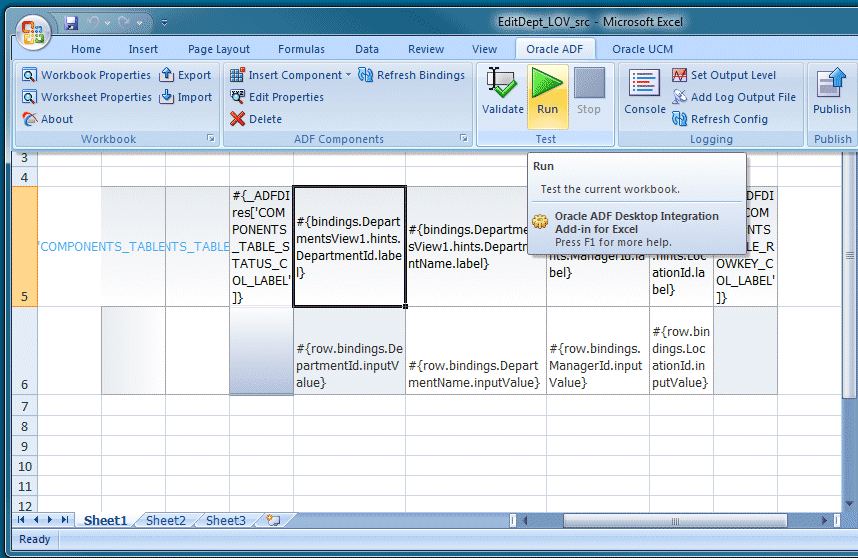The width and height of the screenshot is (858, 558).
Task: Click the horizontal scrollbar thumb
Action: tap(675, 520)
